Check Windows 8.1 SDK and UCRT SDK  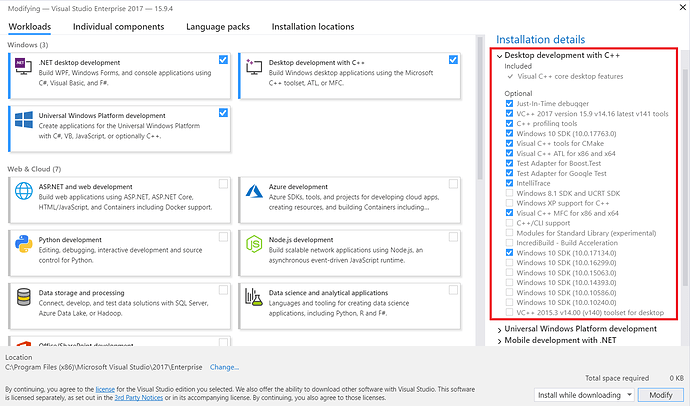click(509, 193)
